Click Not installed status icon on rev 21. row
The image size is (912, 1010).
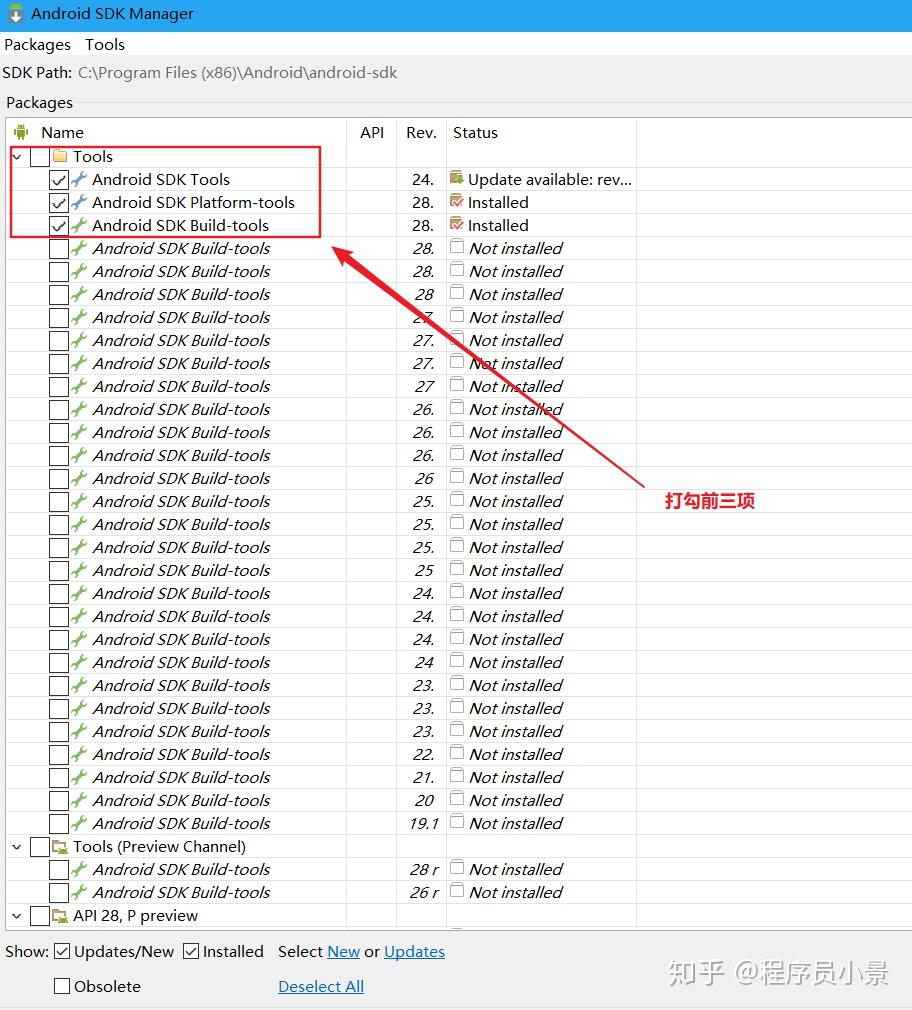457,775
